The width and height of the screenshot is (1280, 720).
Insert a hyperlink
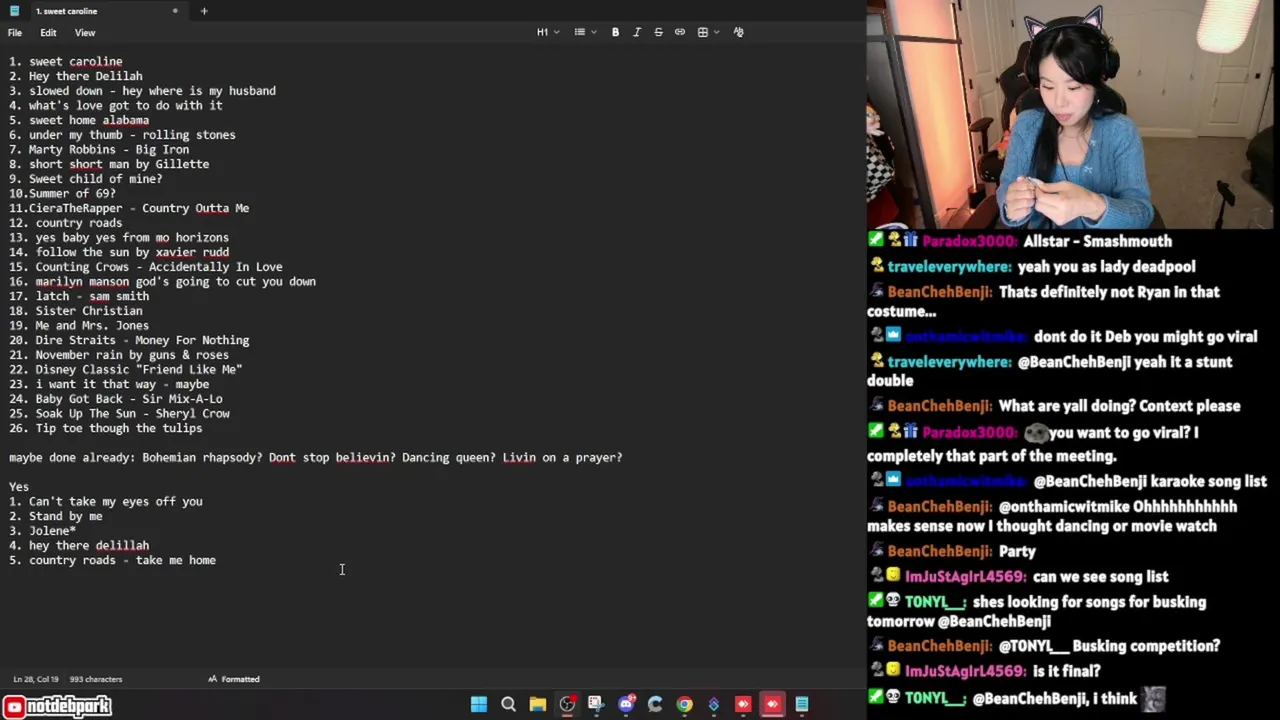(680, 32)
